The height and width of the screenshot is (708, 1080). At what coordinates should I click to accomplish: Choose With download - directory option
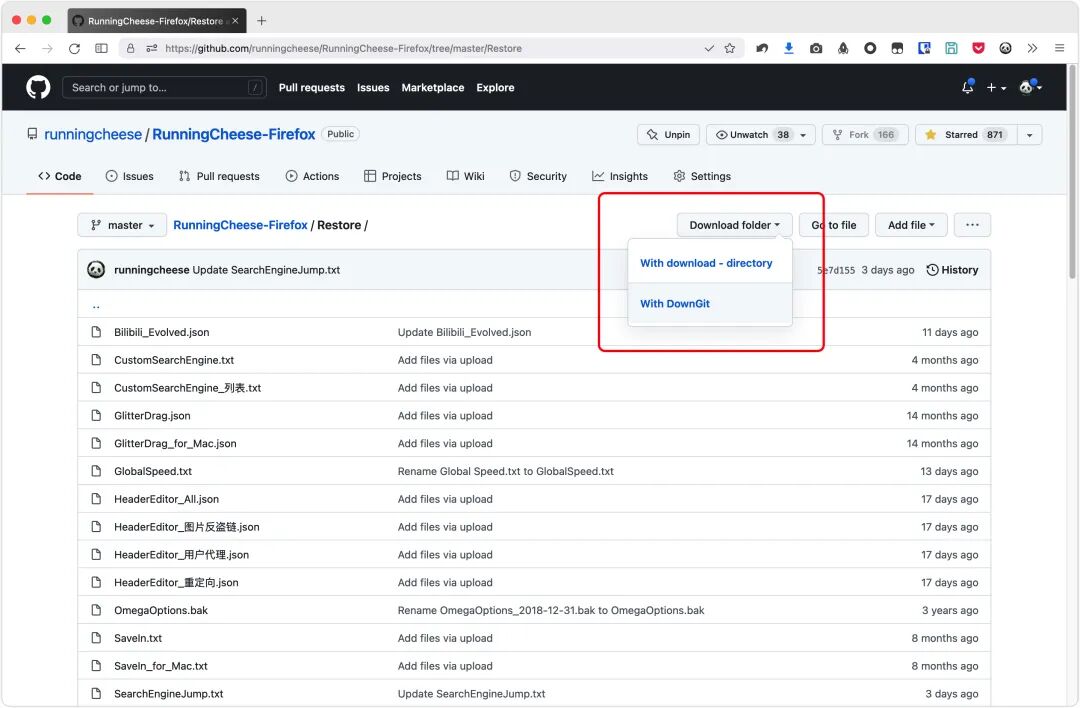[x=706, y=263]
